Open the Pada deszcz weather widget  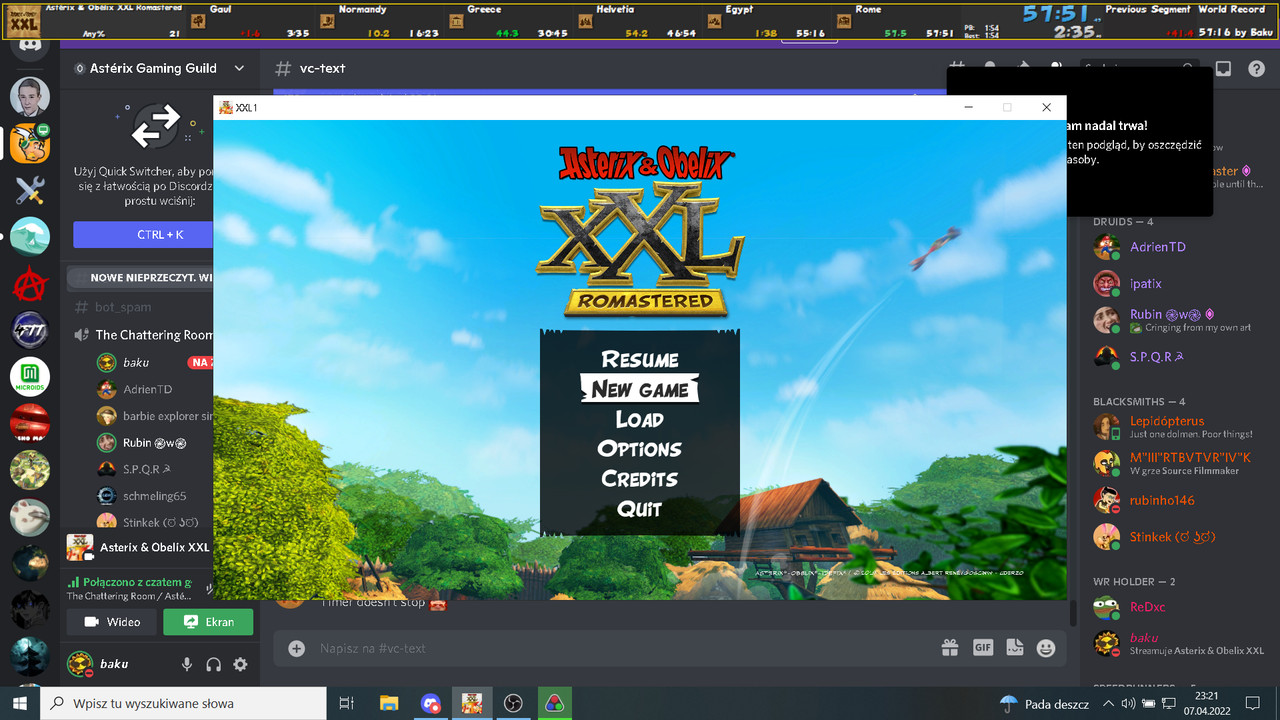tap(1044, 703)
